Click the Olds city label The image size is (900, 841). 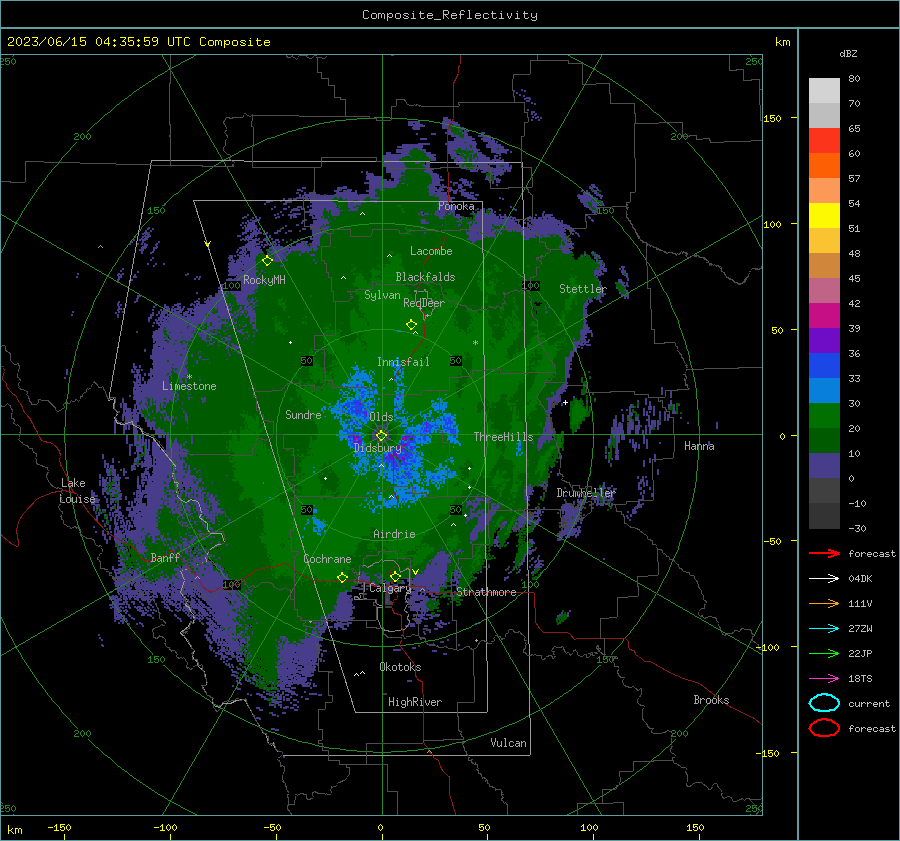(x=382, y=417)
